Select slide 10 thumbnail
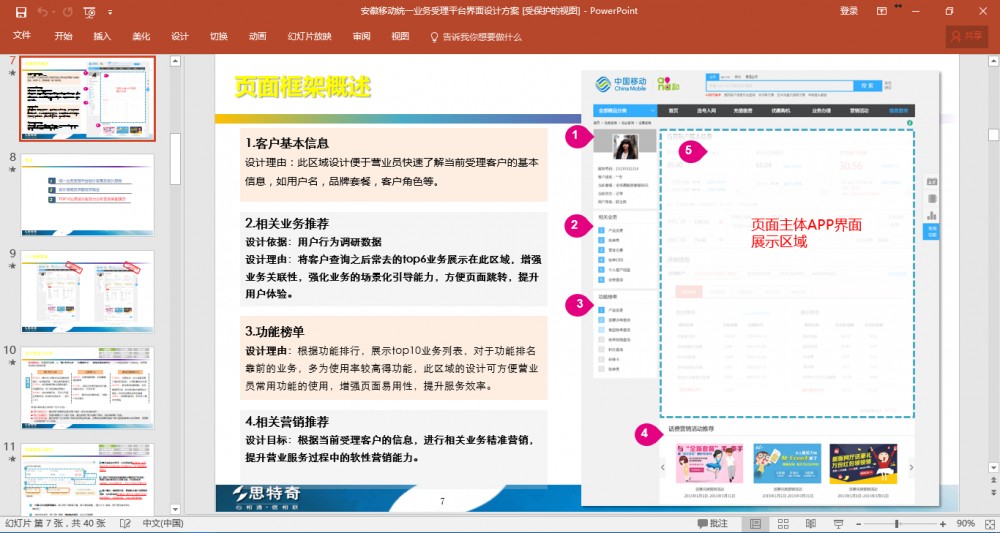 pos(87,388)
